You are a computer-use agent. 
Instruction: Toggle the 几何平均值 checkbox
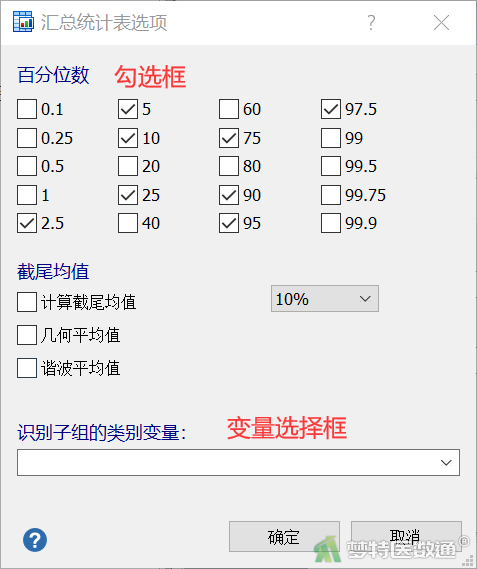tap(27, 335)
